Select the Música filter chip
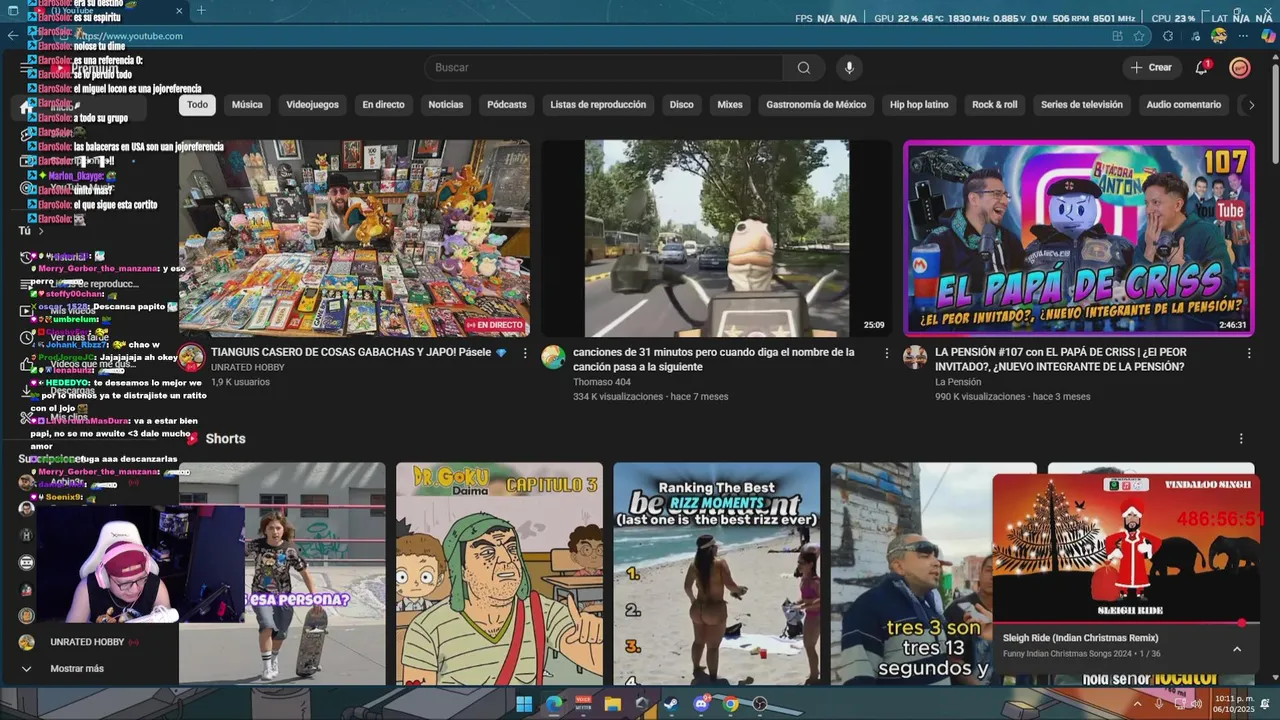The width and height of the screenshot is (1280, 720). 247,105
